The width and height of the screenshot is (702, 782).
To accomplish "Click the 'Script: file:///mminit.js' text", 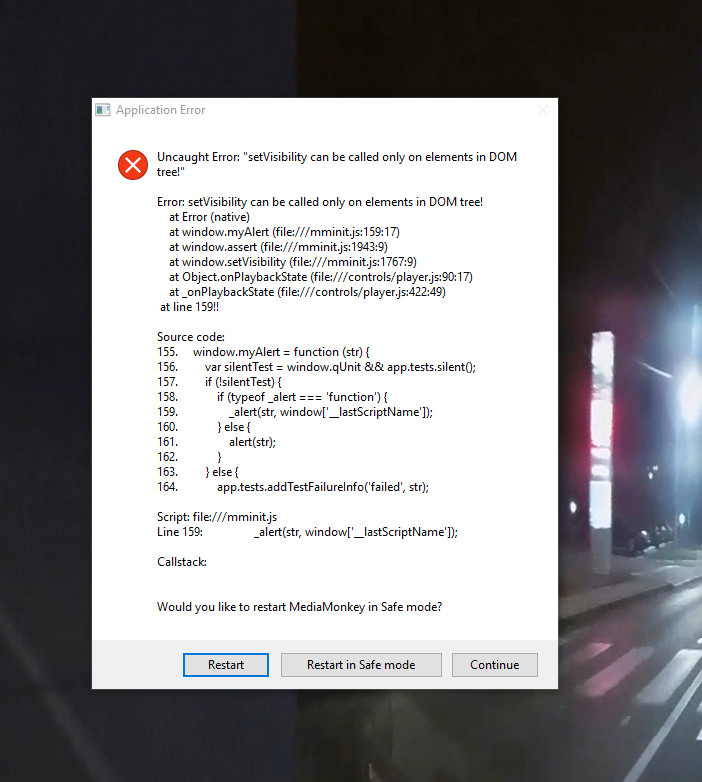I will pyautogui.click(x=217, y=517).
